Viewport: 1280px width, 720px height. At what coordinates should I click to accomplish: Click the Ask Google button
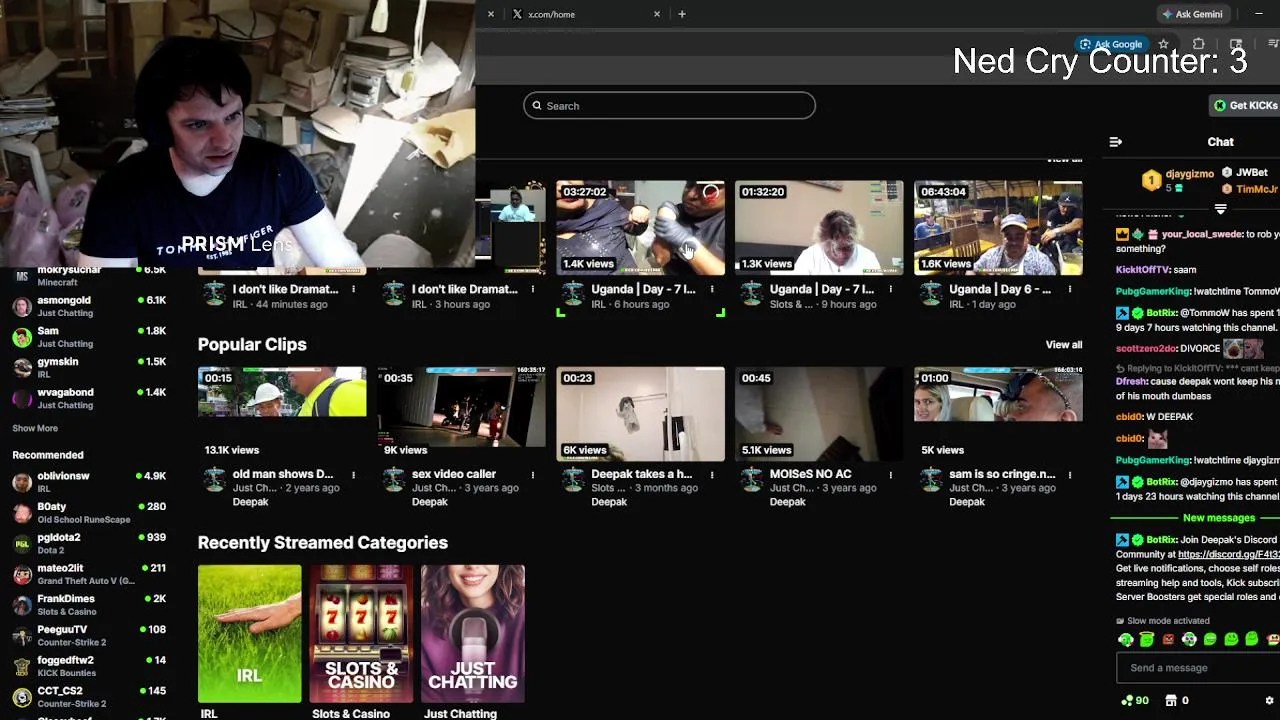click(1110, 44)
